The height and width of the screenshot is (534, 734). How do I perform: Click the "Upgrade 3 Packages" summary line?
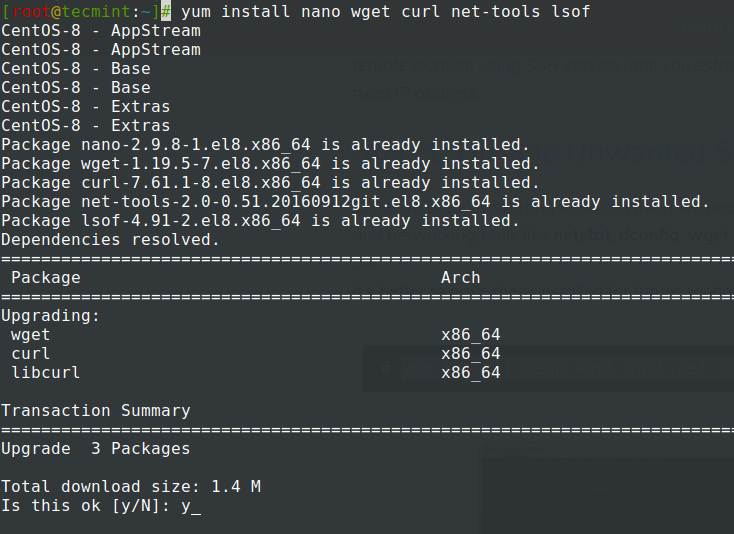coord(95,449)
